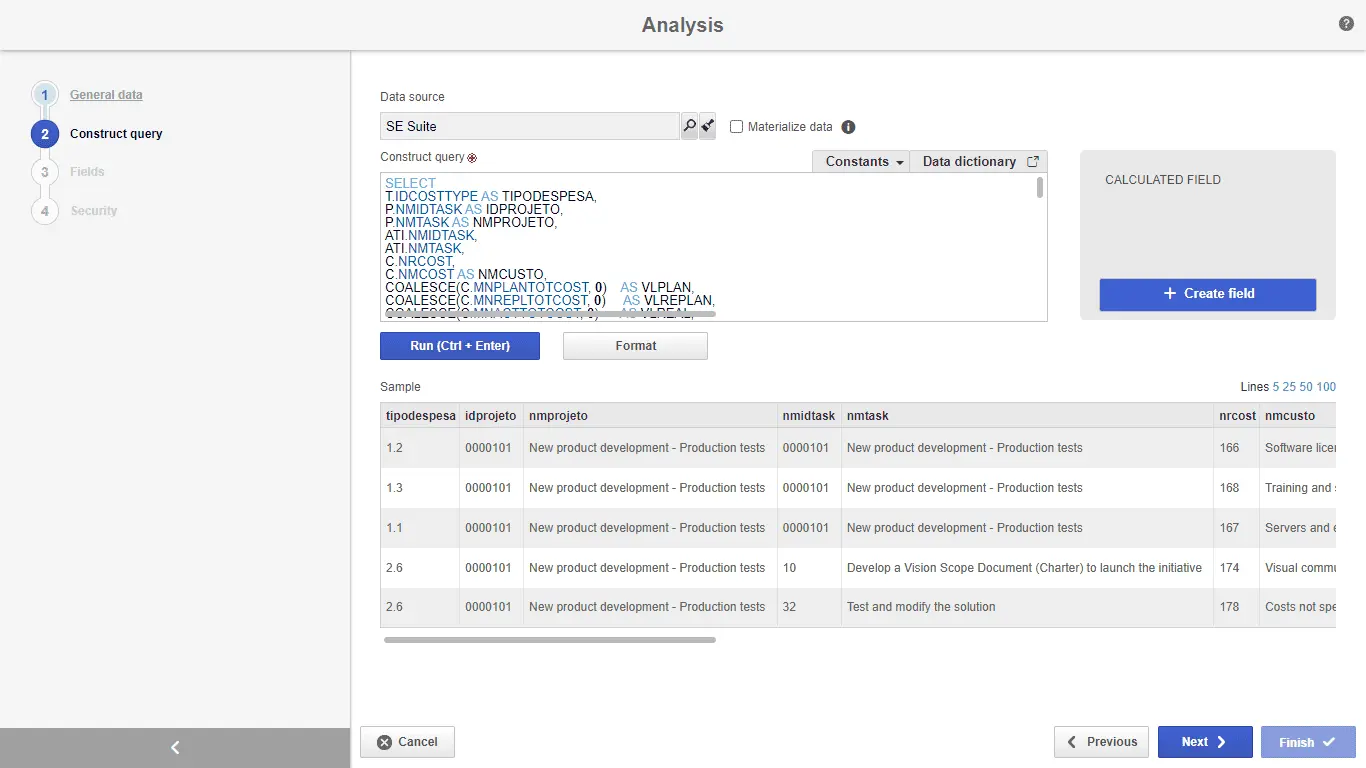Set sample lines to 100
Screen dimensions: 1366x768
click(1326, 387)
